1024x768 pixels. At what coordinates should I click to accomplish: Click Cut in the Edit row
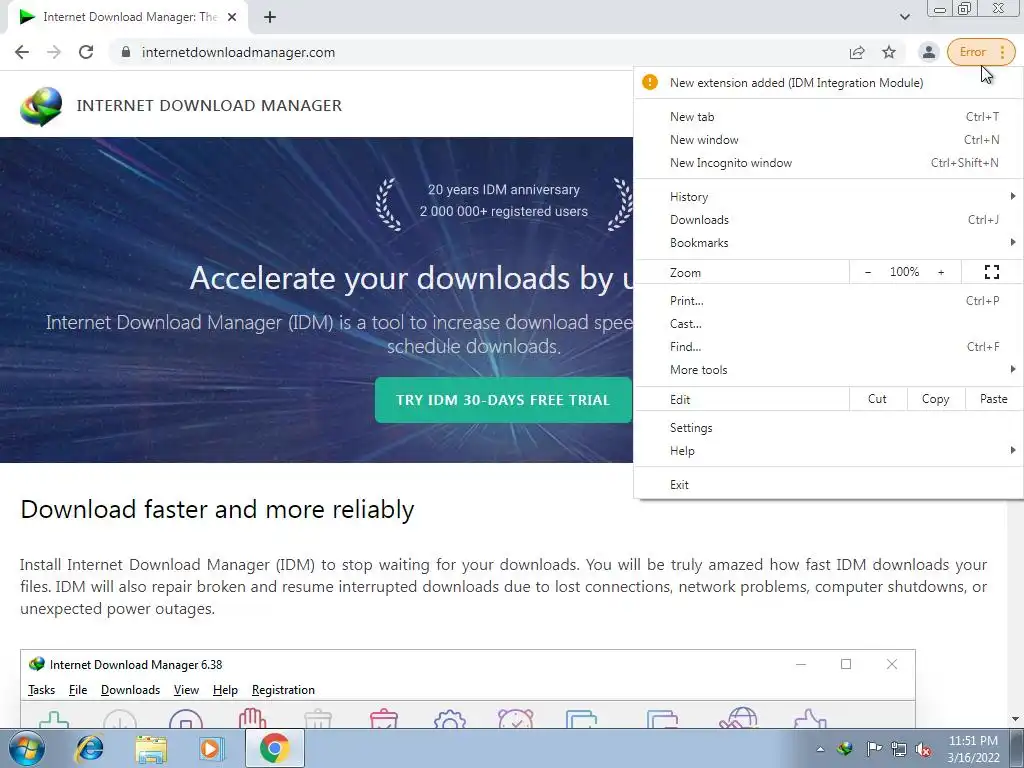pos(878,399)
